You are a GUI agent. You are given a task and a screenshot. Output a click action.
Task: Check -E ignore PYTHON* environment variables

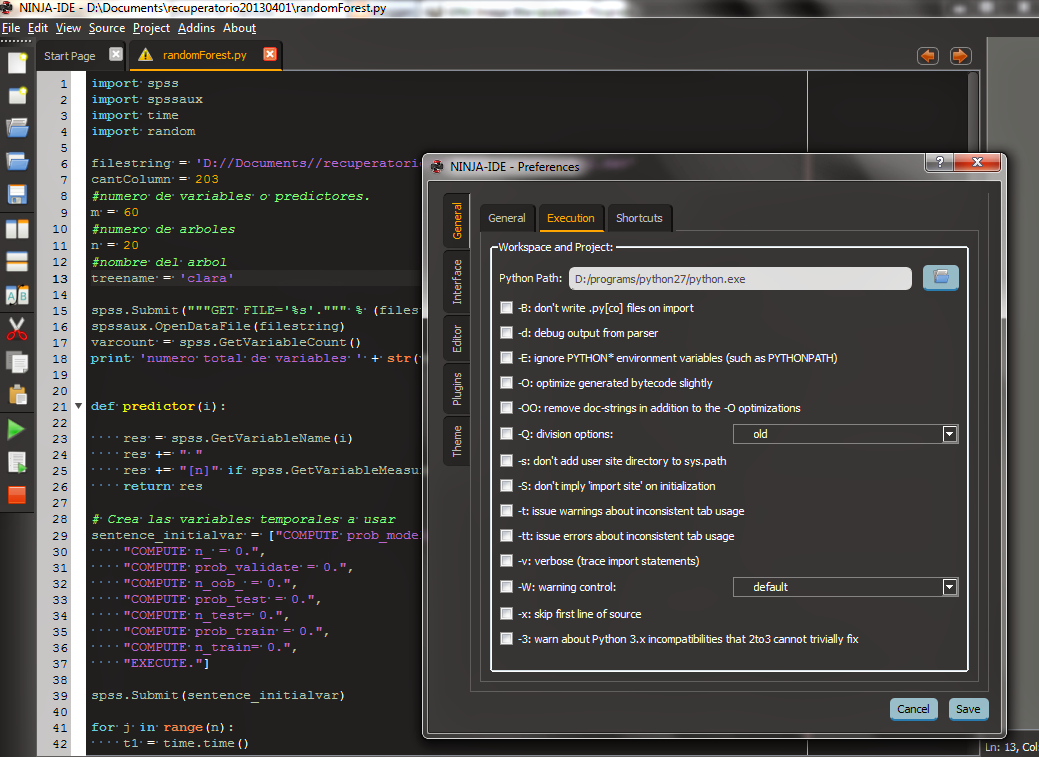[506, 358]
